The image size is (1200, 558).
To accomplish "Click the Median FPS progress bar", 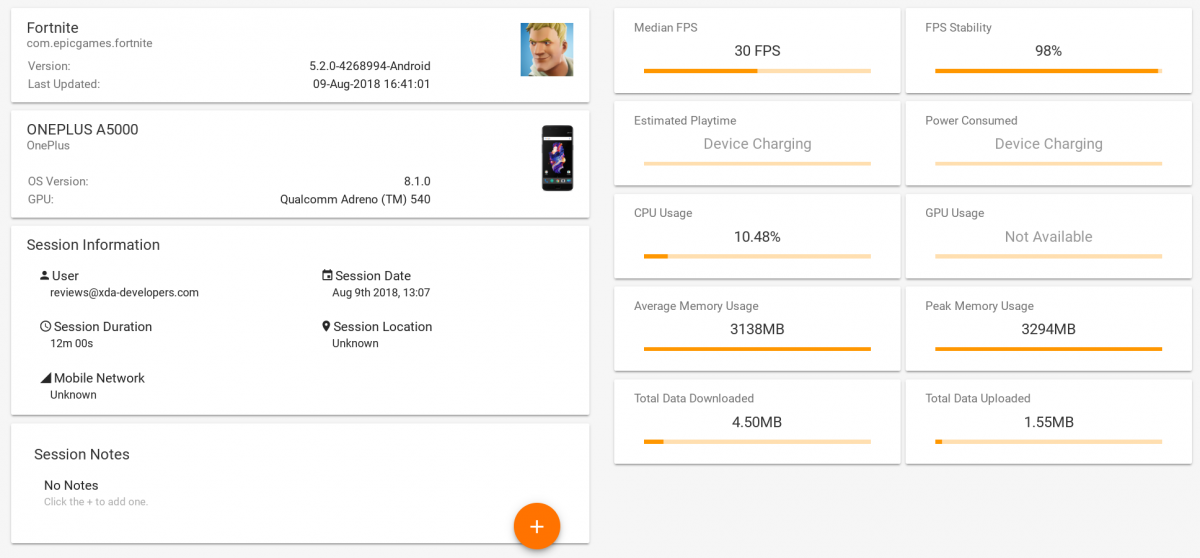I will (757, 71).
